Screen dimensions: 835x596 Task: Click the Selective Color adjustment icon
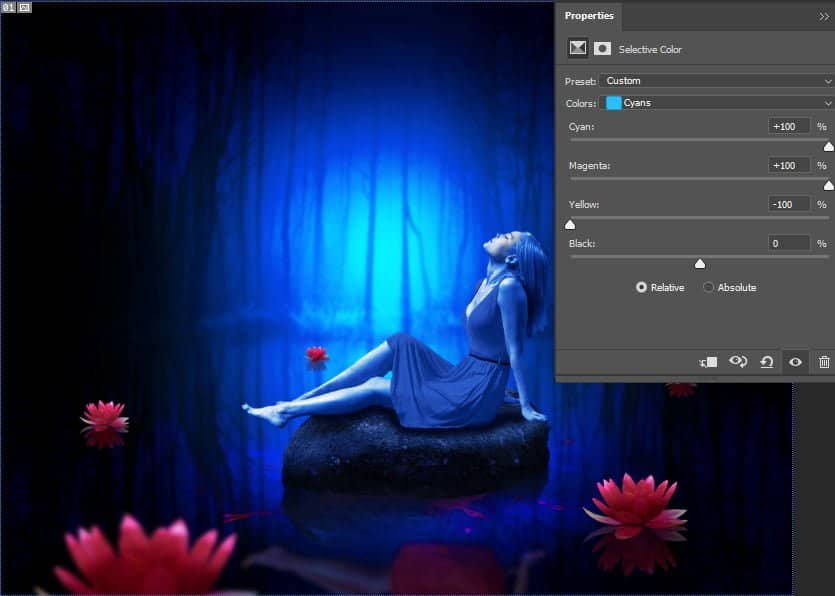tap(577, 48)
